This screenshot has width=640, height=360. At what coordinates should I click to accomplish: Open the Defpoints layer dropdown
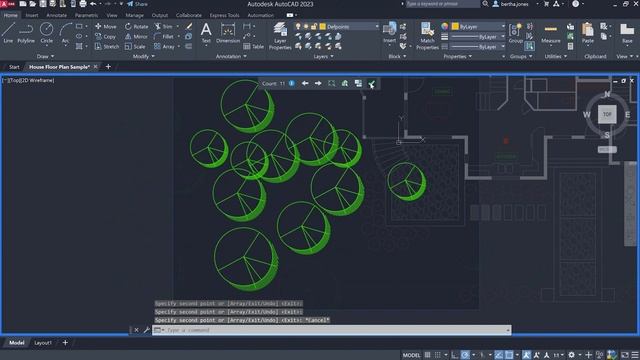pyautogui.click(x=377, y=27)
